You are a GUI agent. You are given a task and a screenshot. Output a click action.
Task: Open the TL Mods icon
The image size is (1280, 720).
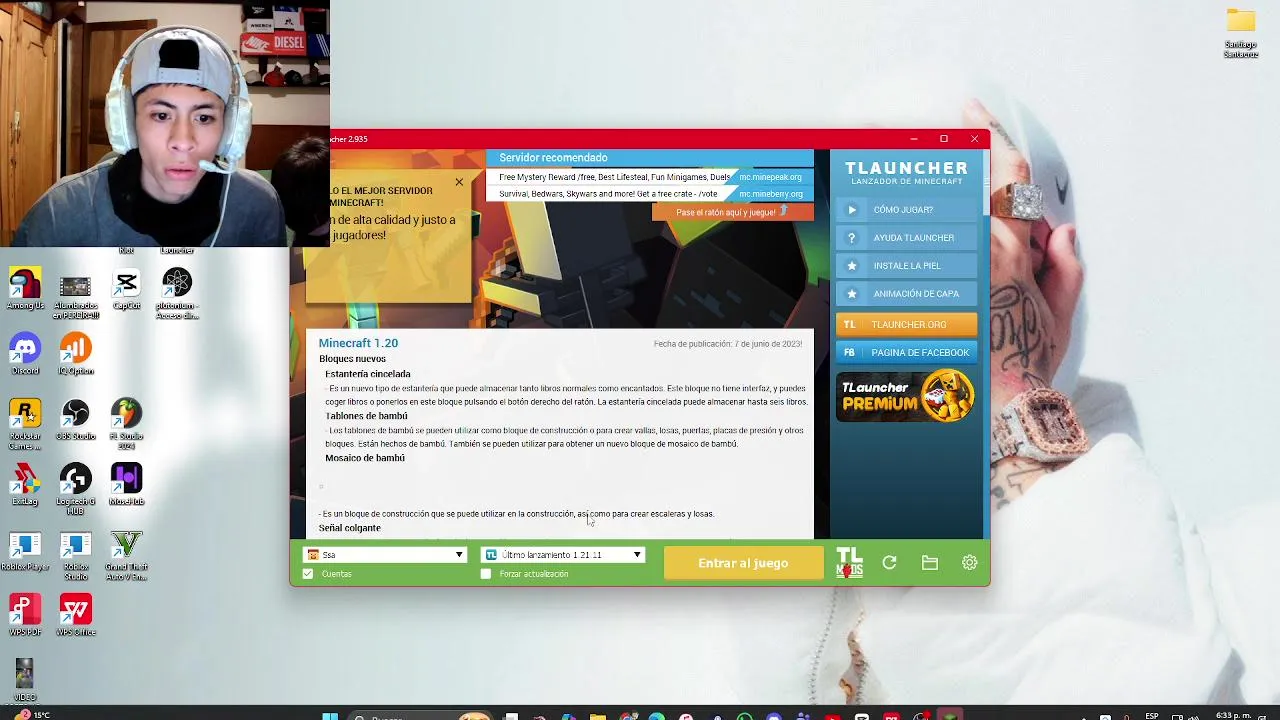(849, 562)
